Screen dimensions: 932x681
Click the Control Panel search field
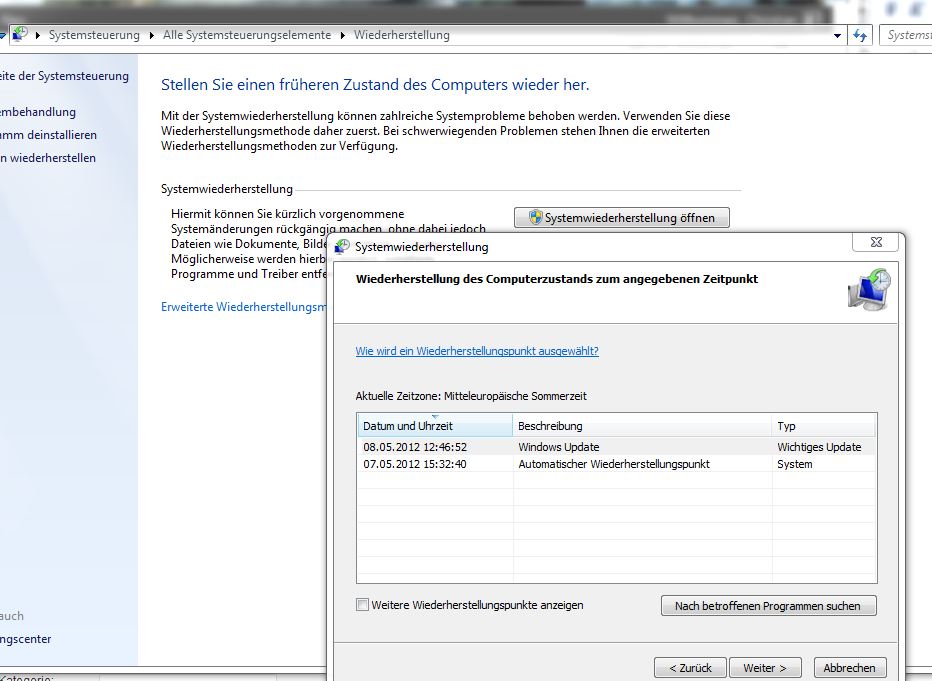906,35
